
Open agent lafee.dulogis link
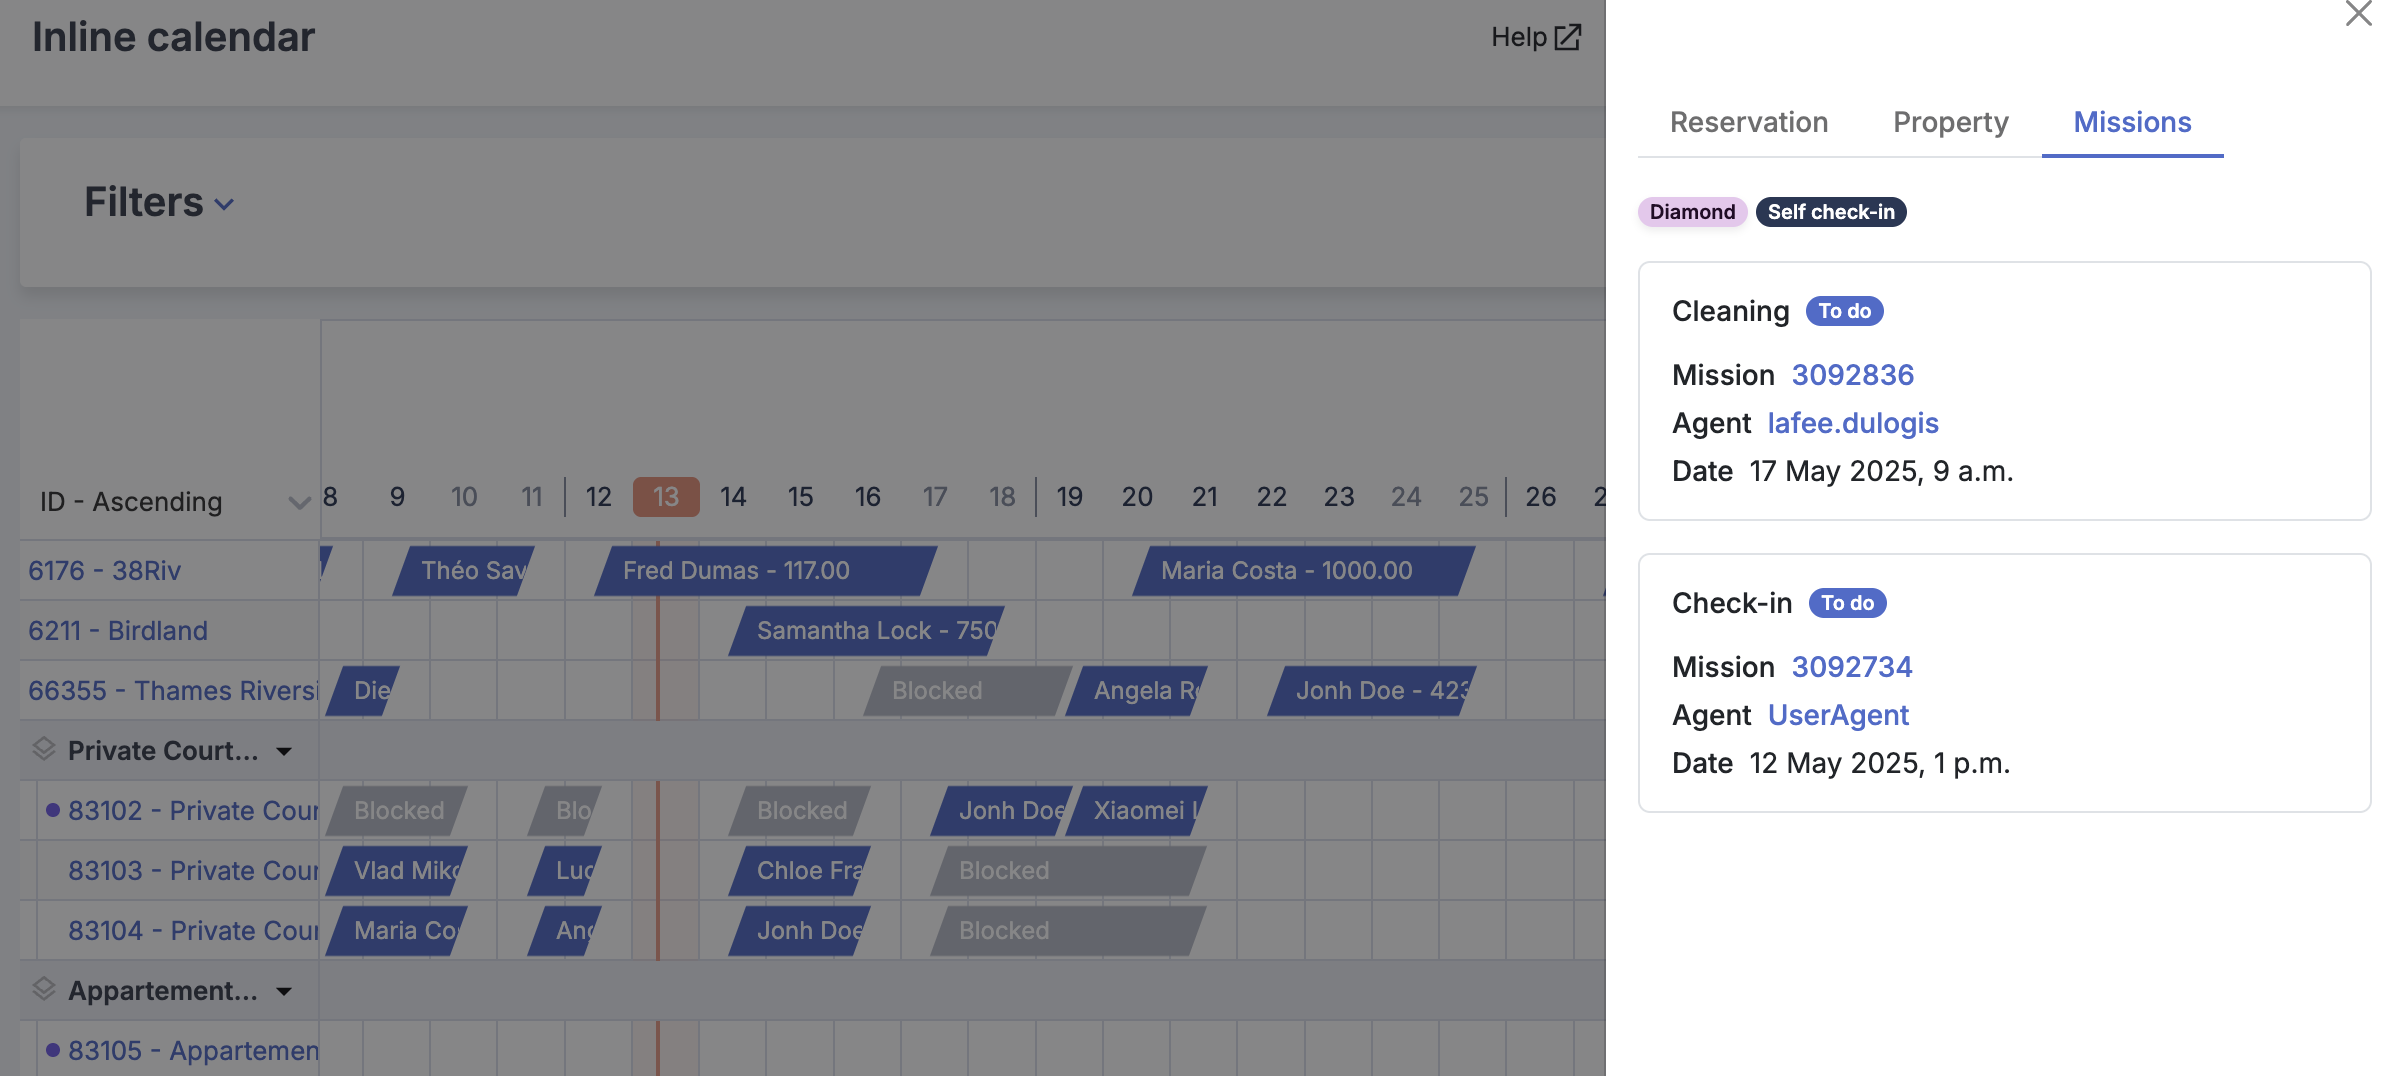1853,423
